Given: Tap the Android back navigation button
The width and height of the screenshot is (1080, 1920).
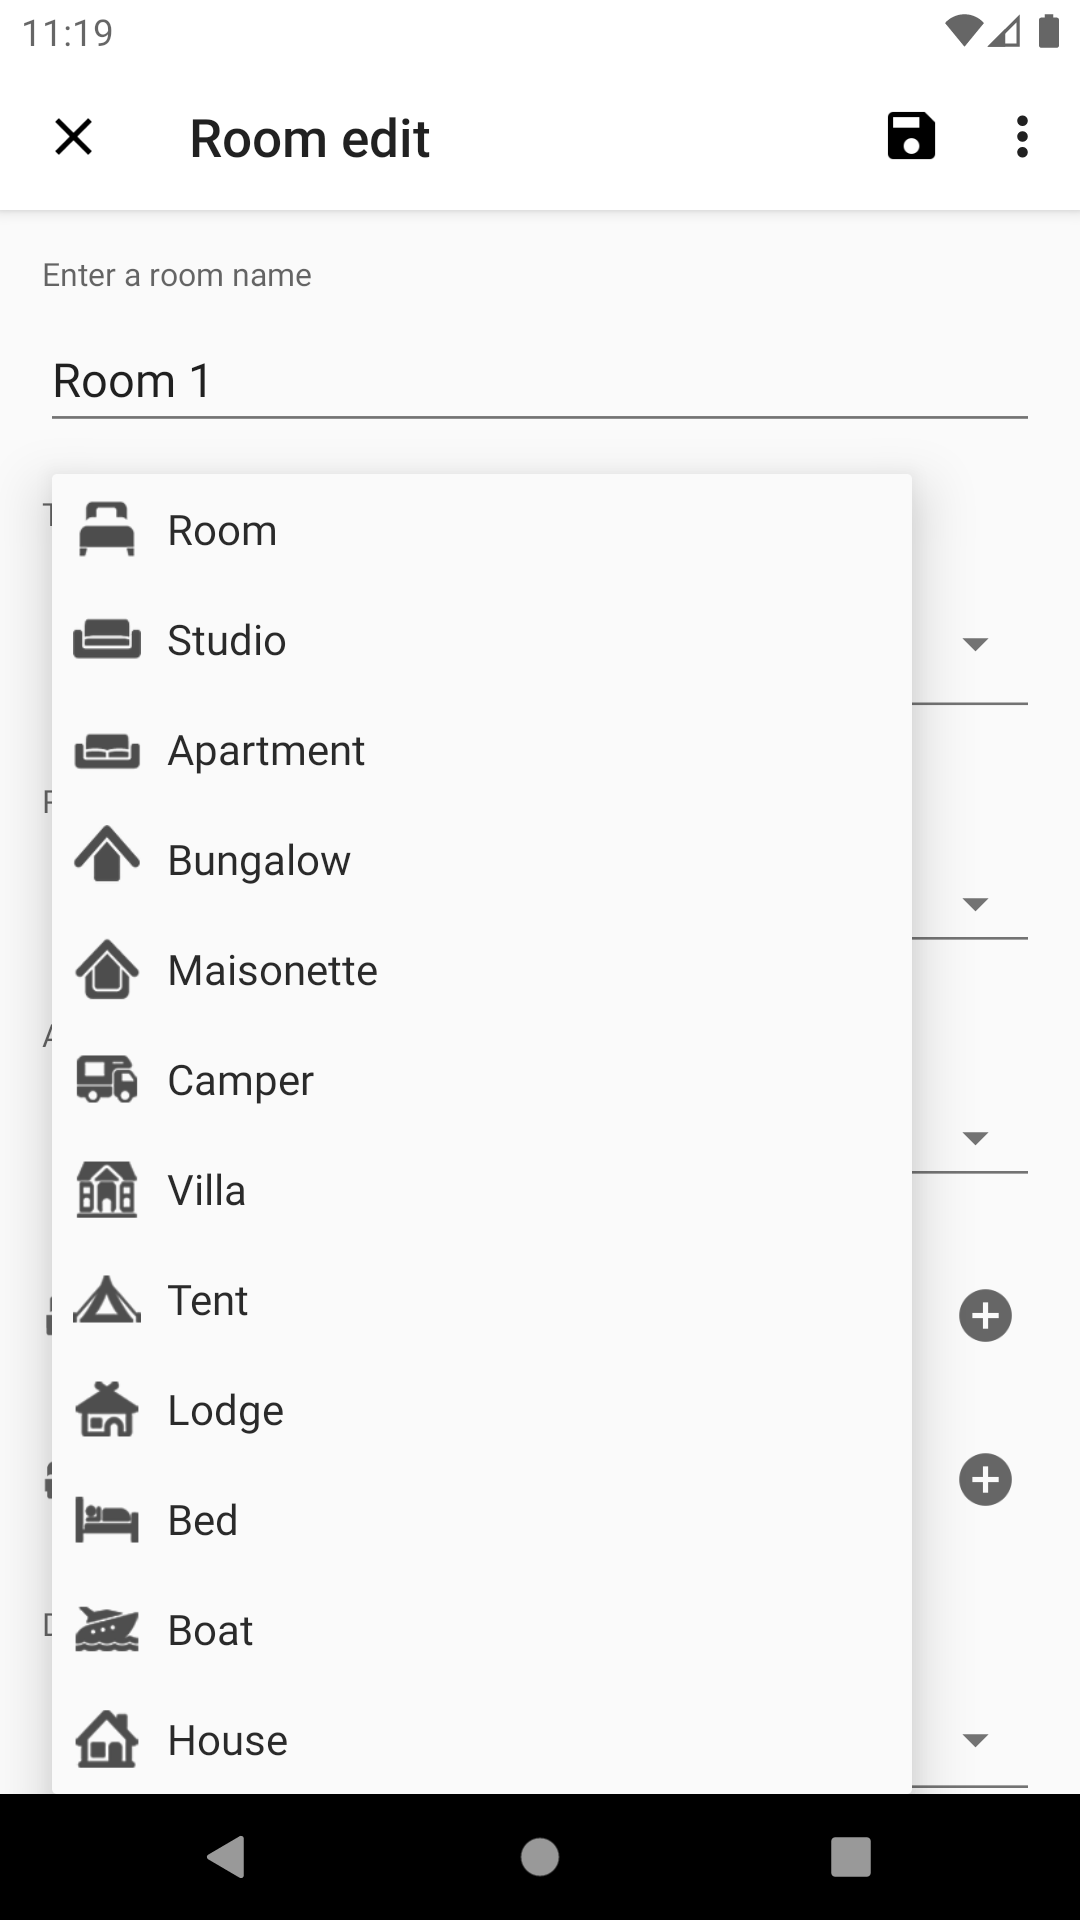Looking at the screenshot, I should tap(227, 1857).
